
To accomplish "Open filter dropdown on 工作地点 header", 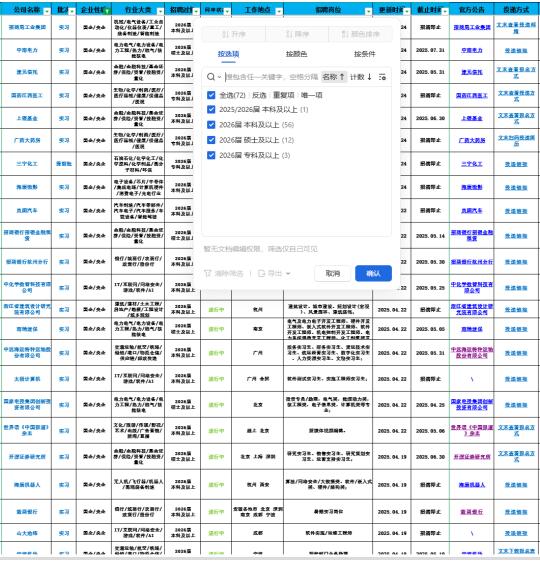I will pyautogui.click(x=279, y=11).
